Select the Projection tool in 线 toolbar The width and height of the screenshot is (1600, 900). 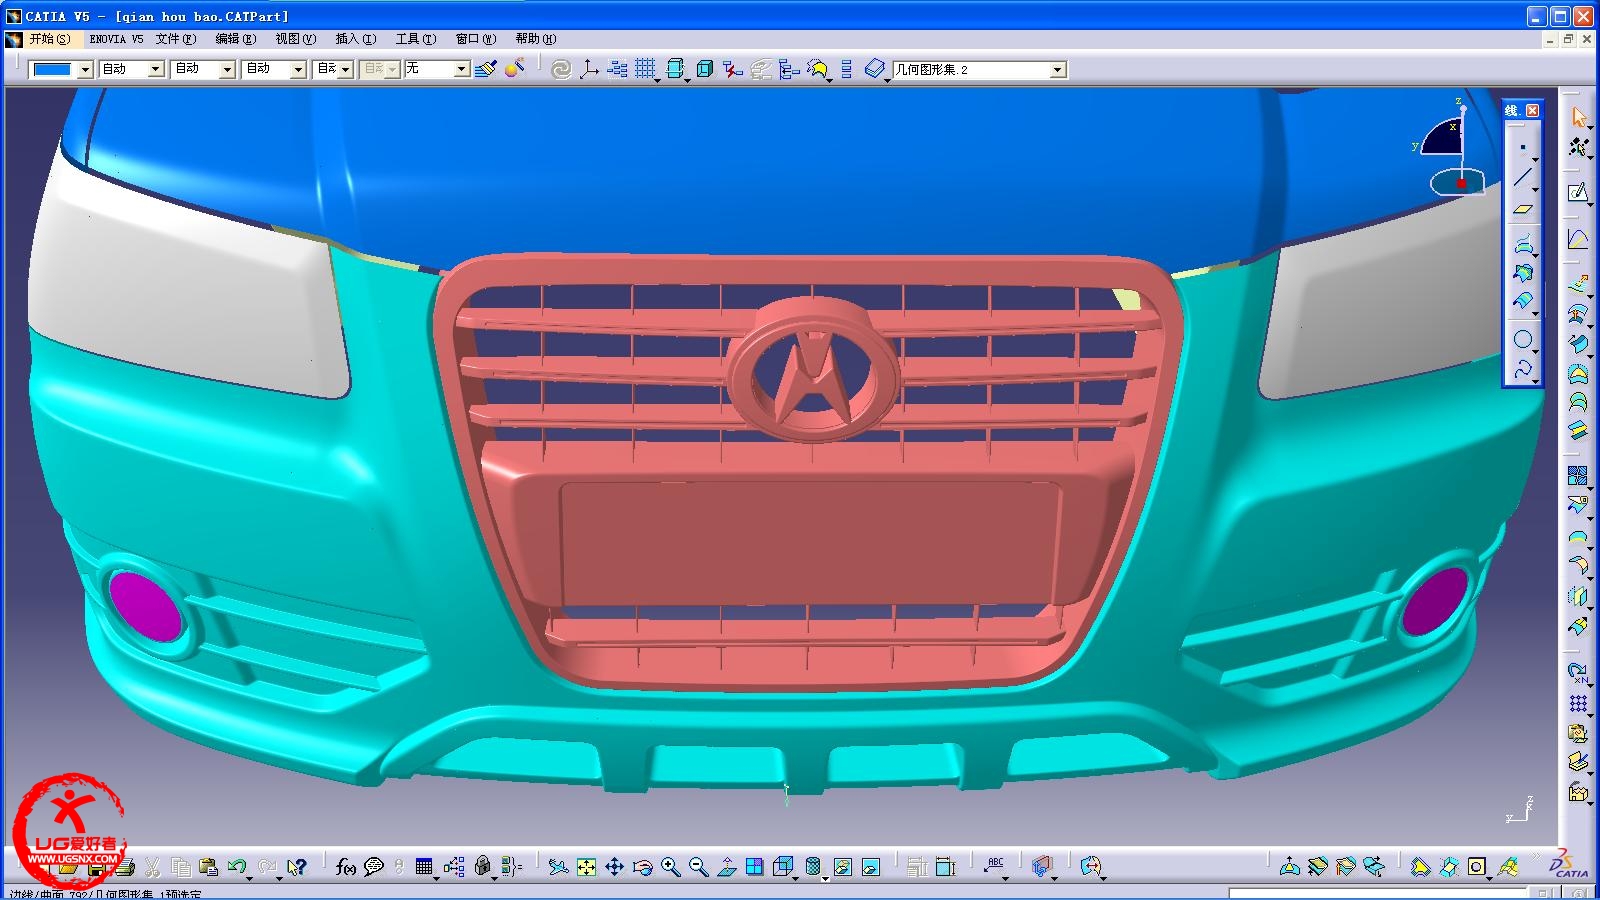click(x=1523, y=245)
